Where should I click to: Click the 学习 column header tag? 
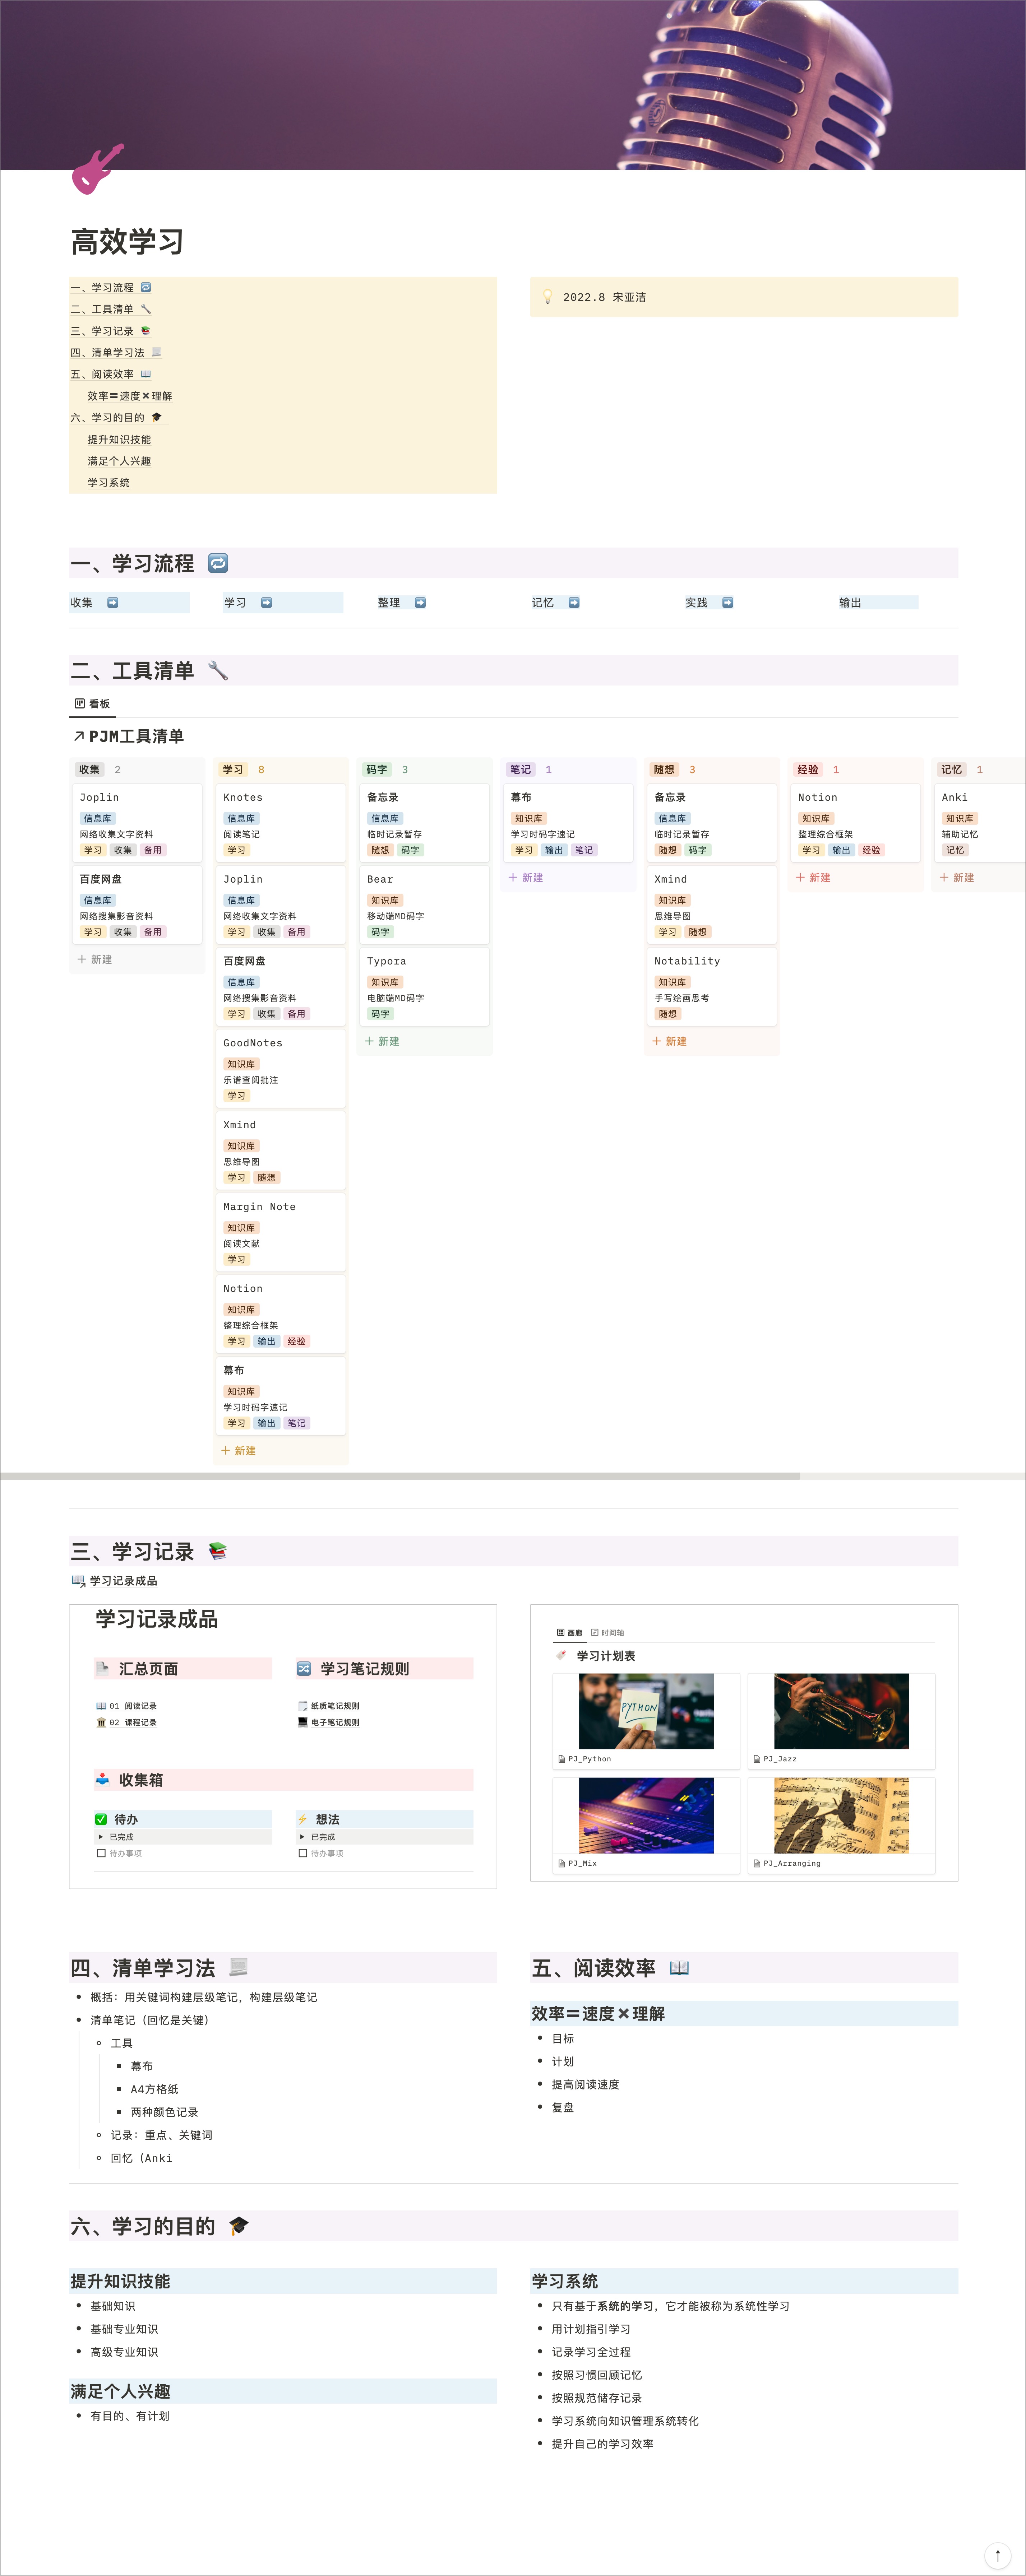click(x=233, y=769)
